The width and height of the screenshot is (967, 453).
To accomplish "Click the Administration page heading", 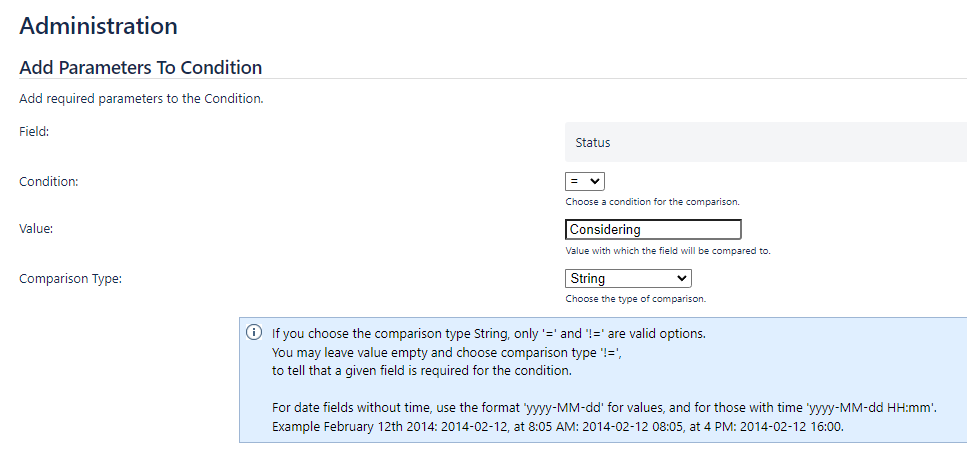I will (99, 26).
